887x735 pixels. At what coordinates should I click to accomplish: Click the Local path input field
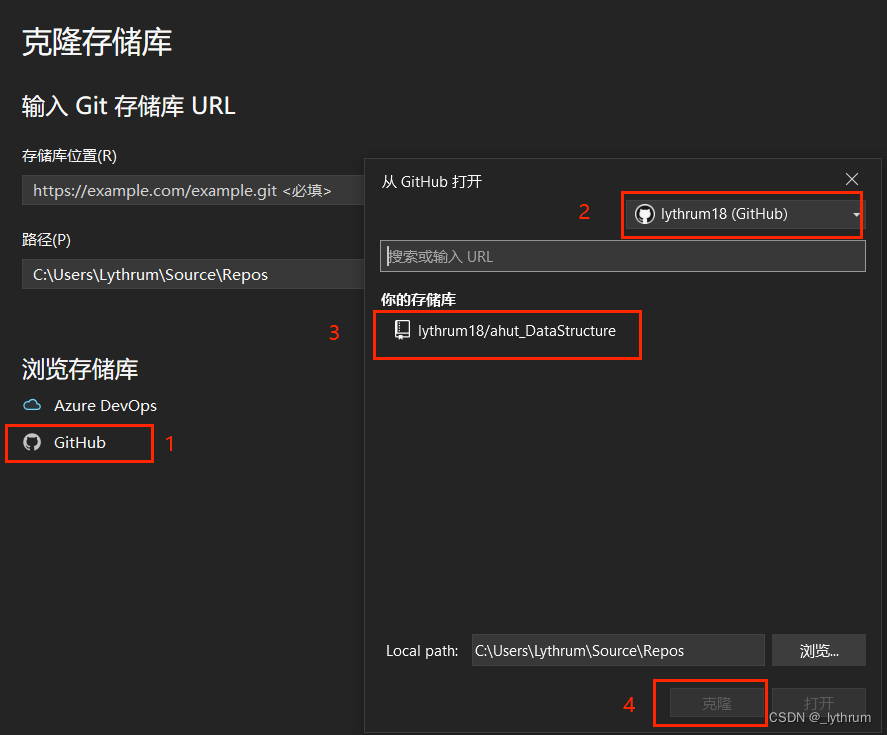[x=618, y=650]
